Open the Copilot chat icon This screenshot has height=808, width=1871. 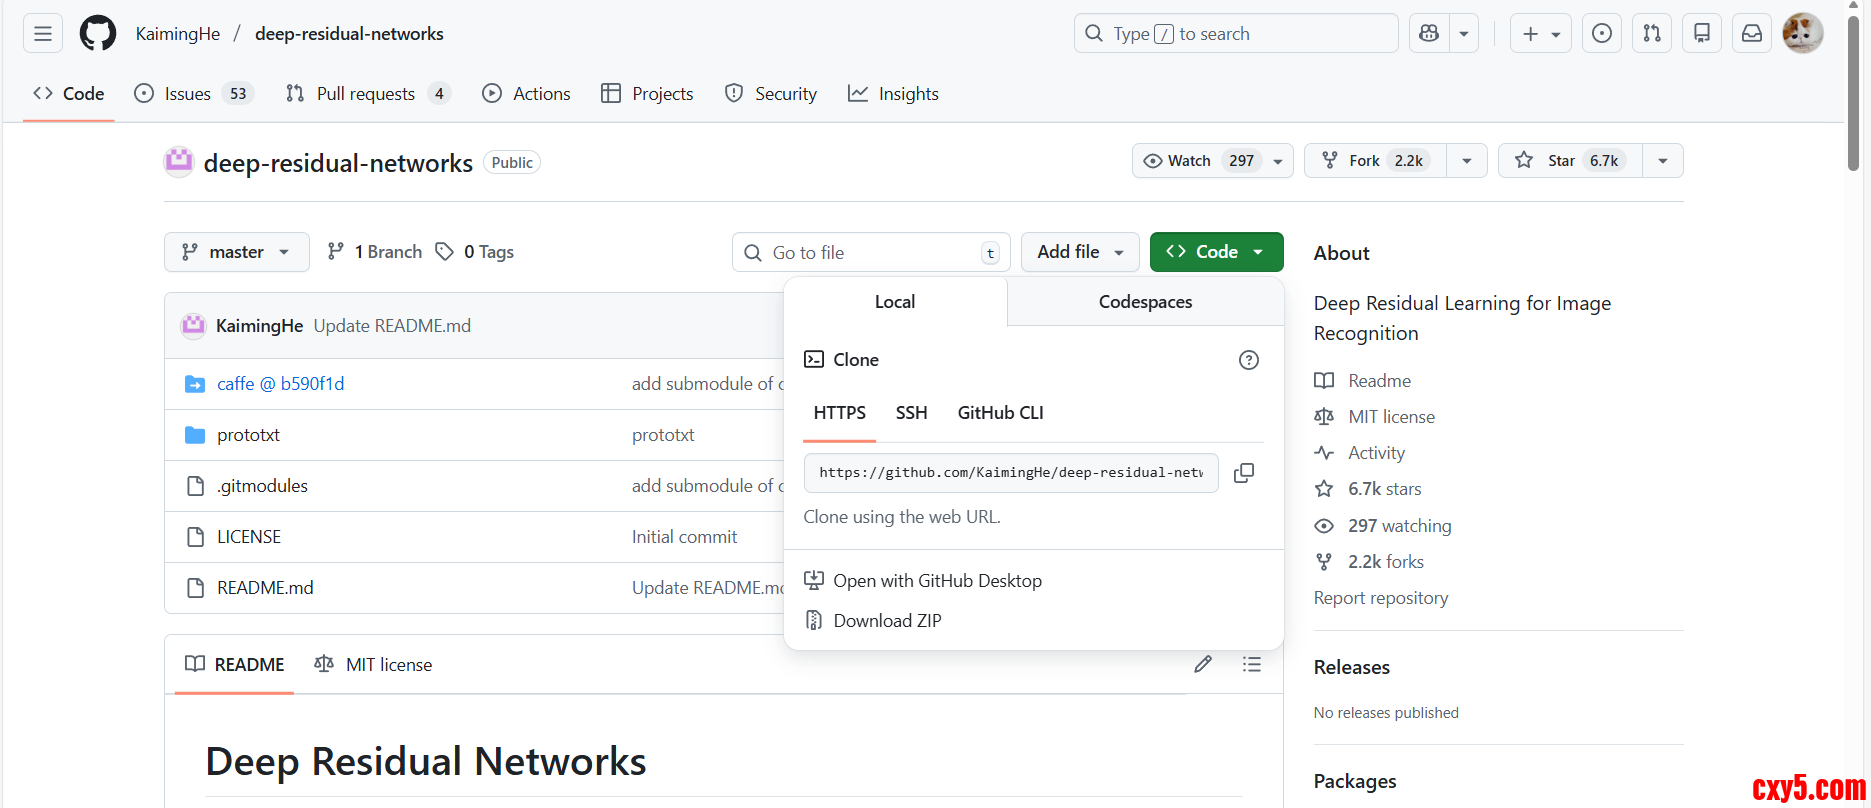coord(1429,34)
